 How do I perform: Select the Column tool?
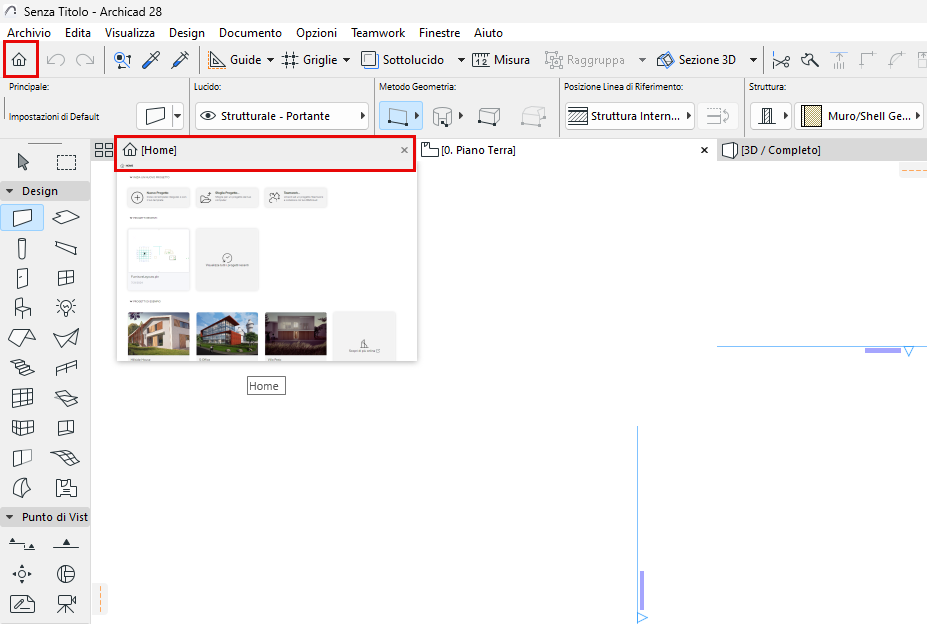coord(22,248)
